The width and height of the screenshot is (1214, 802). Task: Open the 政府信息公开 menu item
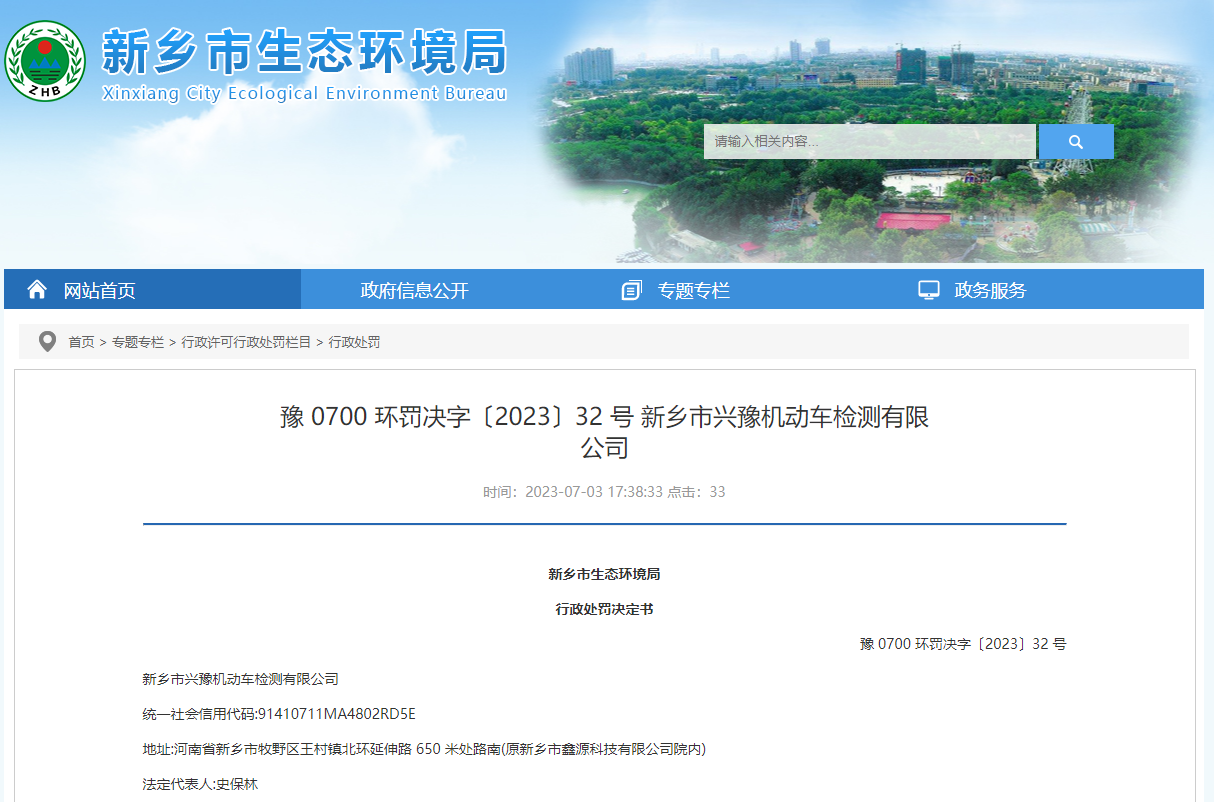pos(414,290)
